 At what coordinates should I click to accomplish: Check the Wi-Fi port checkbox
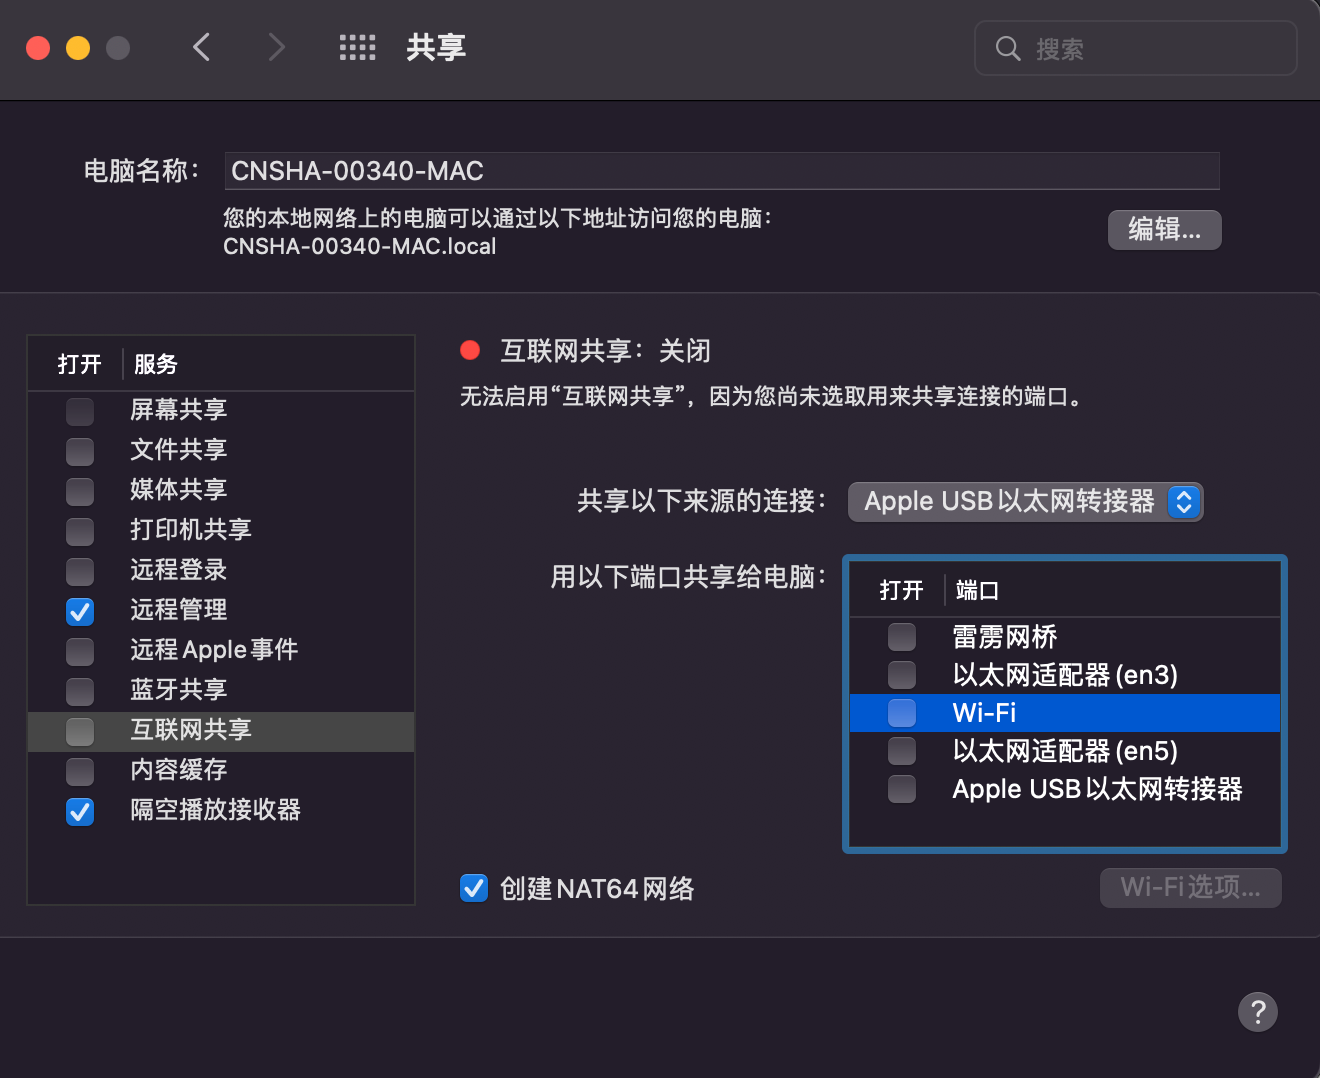click(x=902, y=712)
